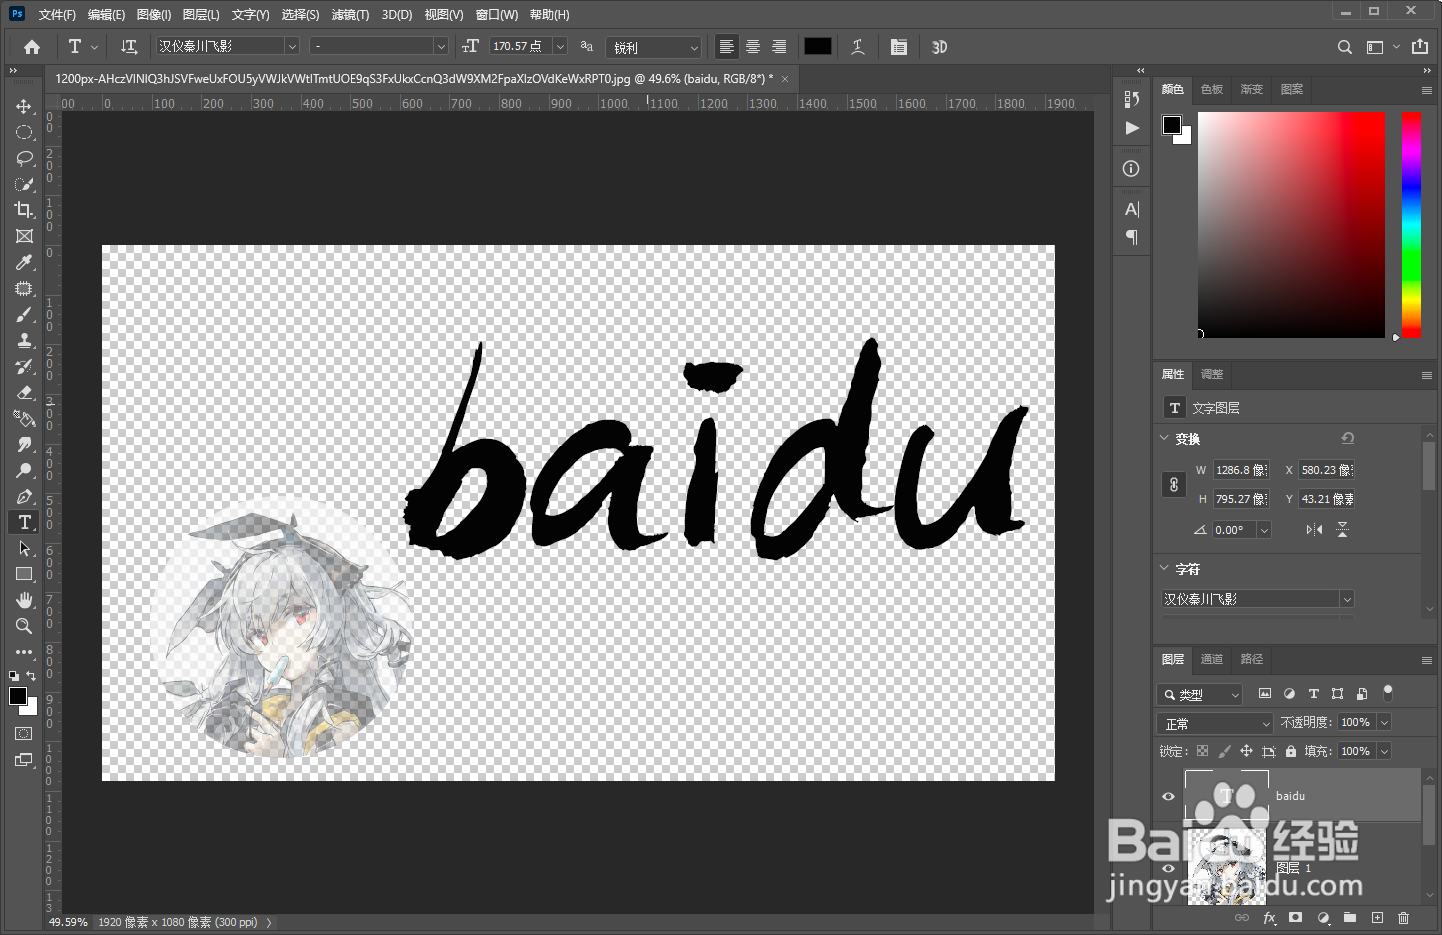1442x935 pixels.
Task: Select the Brush tool
Action: 24,314
